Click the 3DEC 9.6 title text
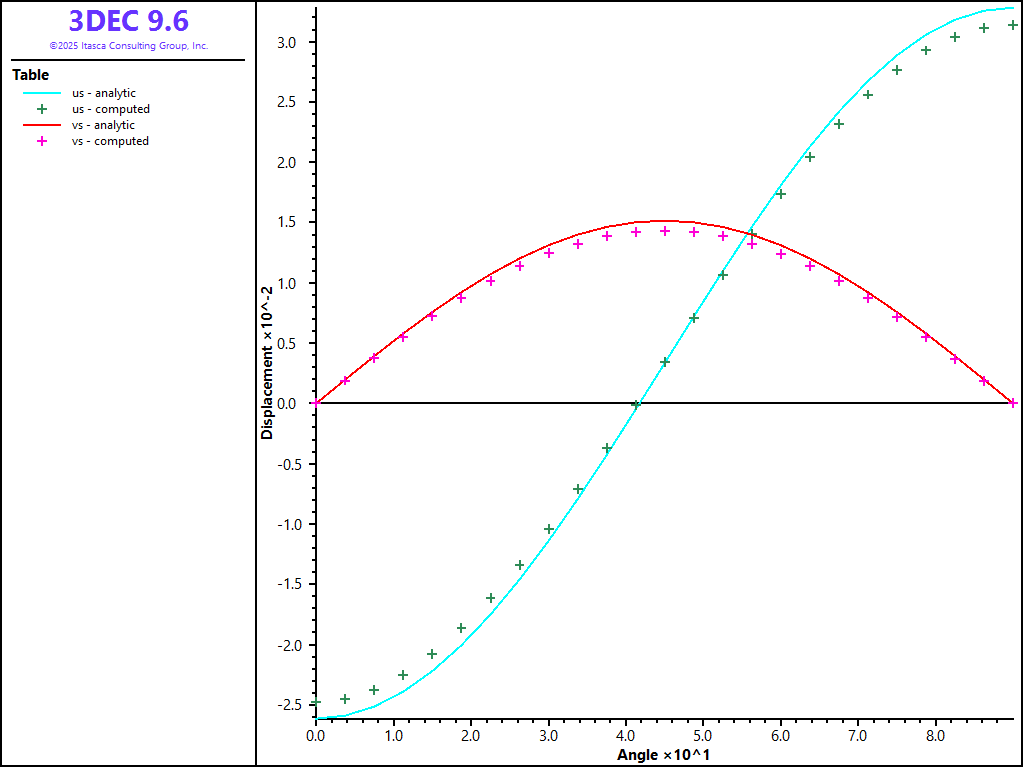This screenshot has height=768, width=1024. (x=128, y=21)
